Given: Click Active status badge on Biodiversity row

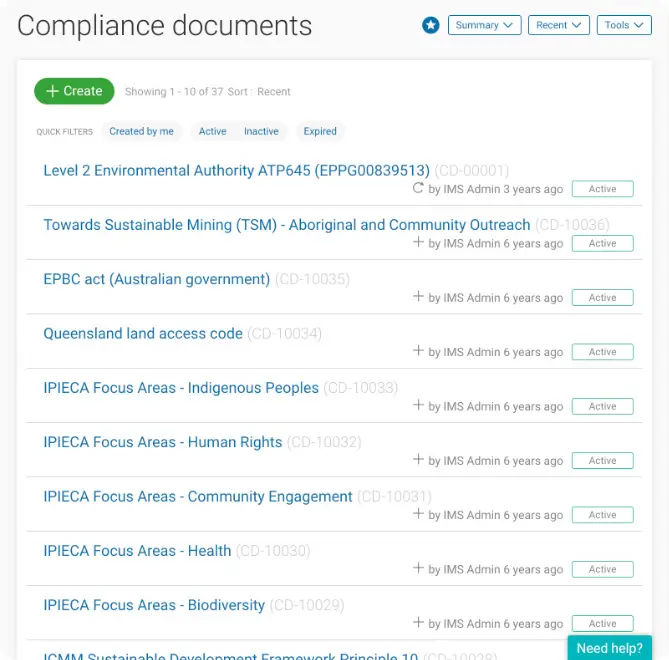Looking at the screenshot, I should 602,623.
